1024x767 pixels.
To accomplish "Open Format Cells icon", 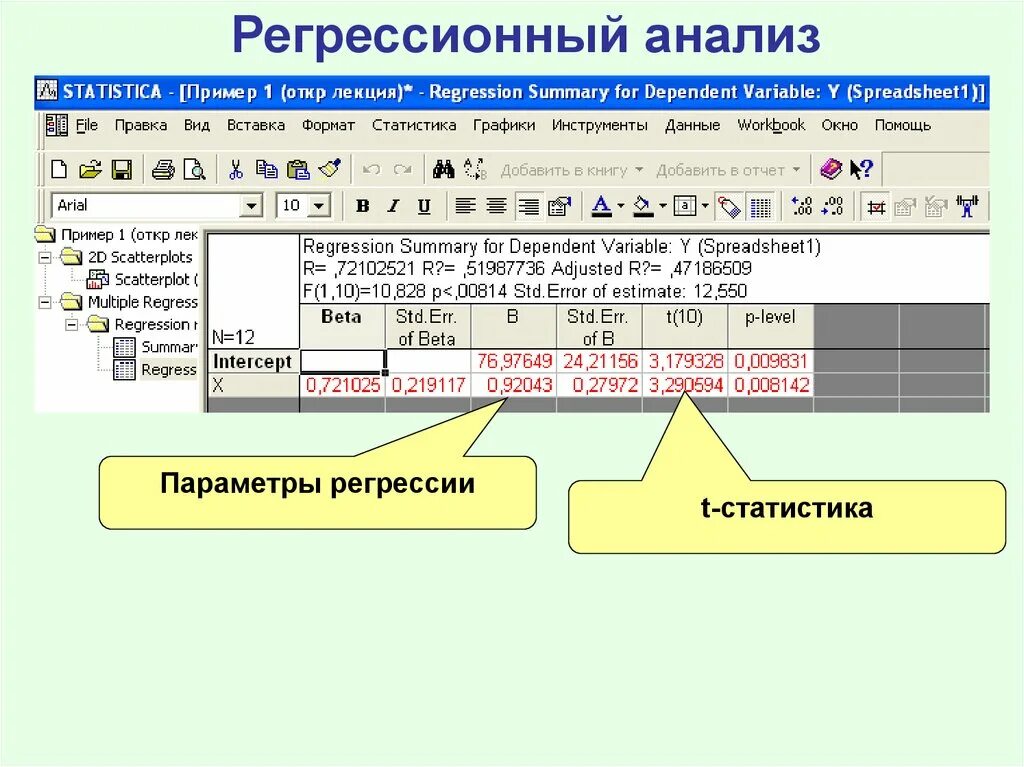I will coord(560,207).
